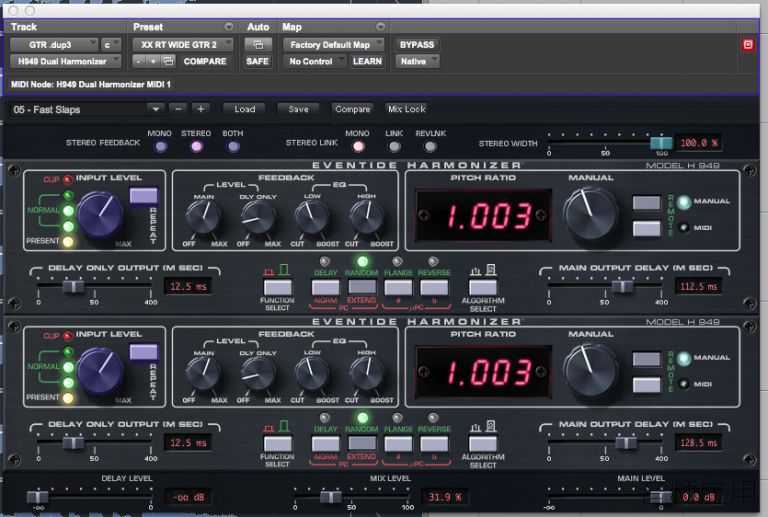Click the bottom unit Low EQ knob
This screenshot has height=517, width=768.
[x=311, y=374]
